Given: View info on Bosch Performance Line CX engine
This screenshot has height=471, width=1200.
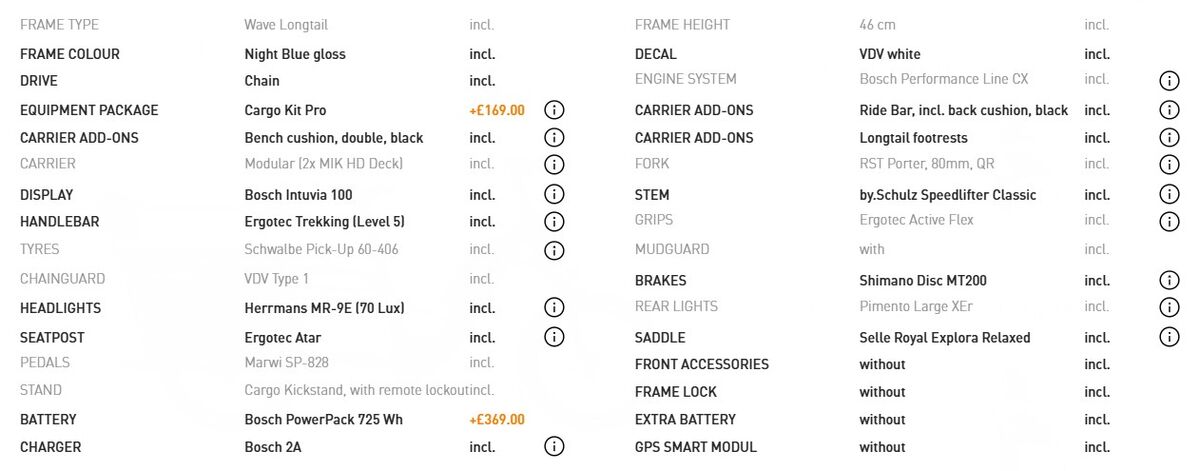Looking at the screenshot, I should point(1169,80).
